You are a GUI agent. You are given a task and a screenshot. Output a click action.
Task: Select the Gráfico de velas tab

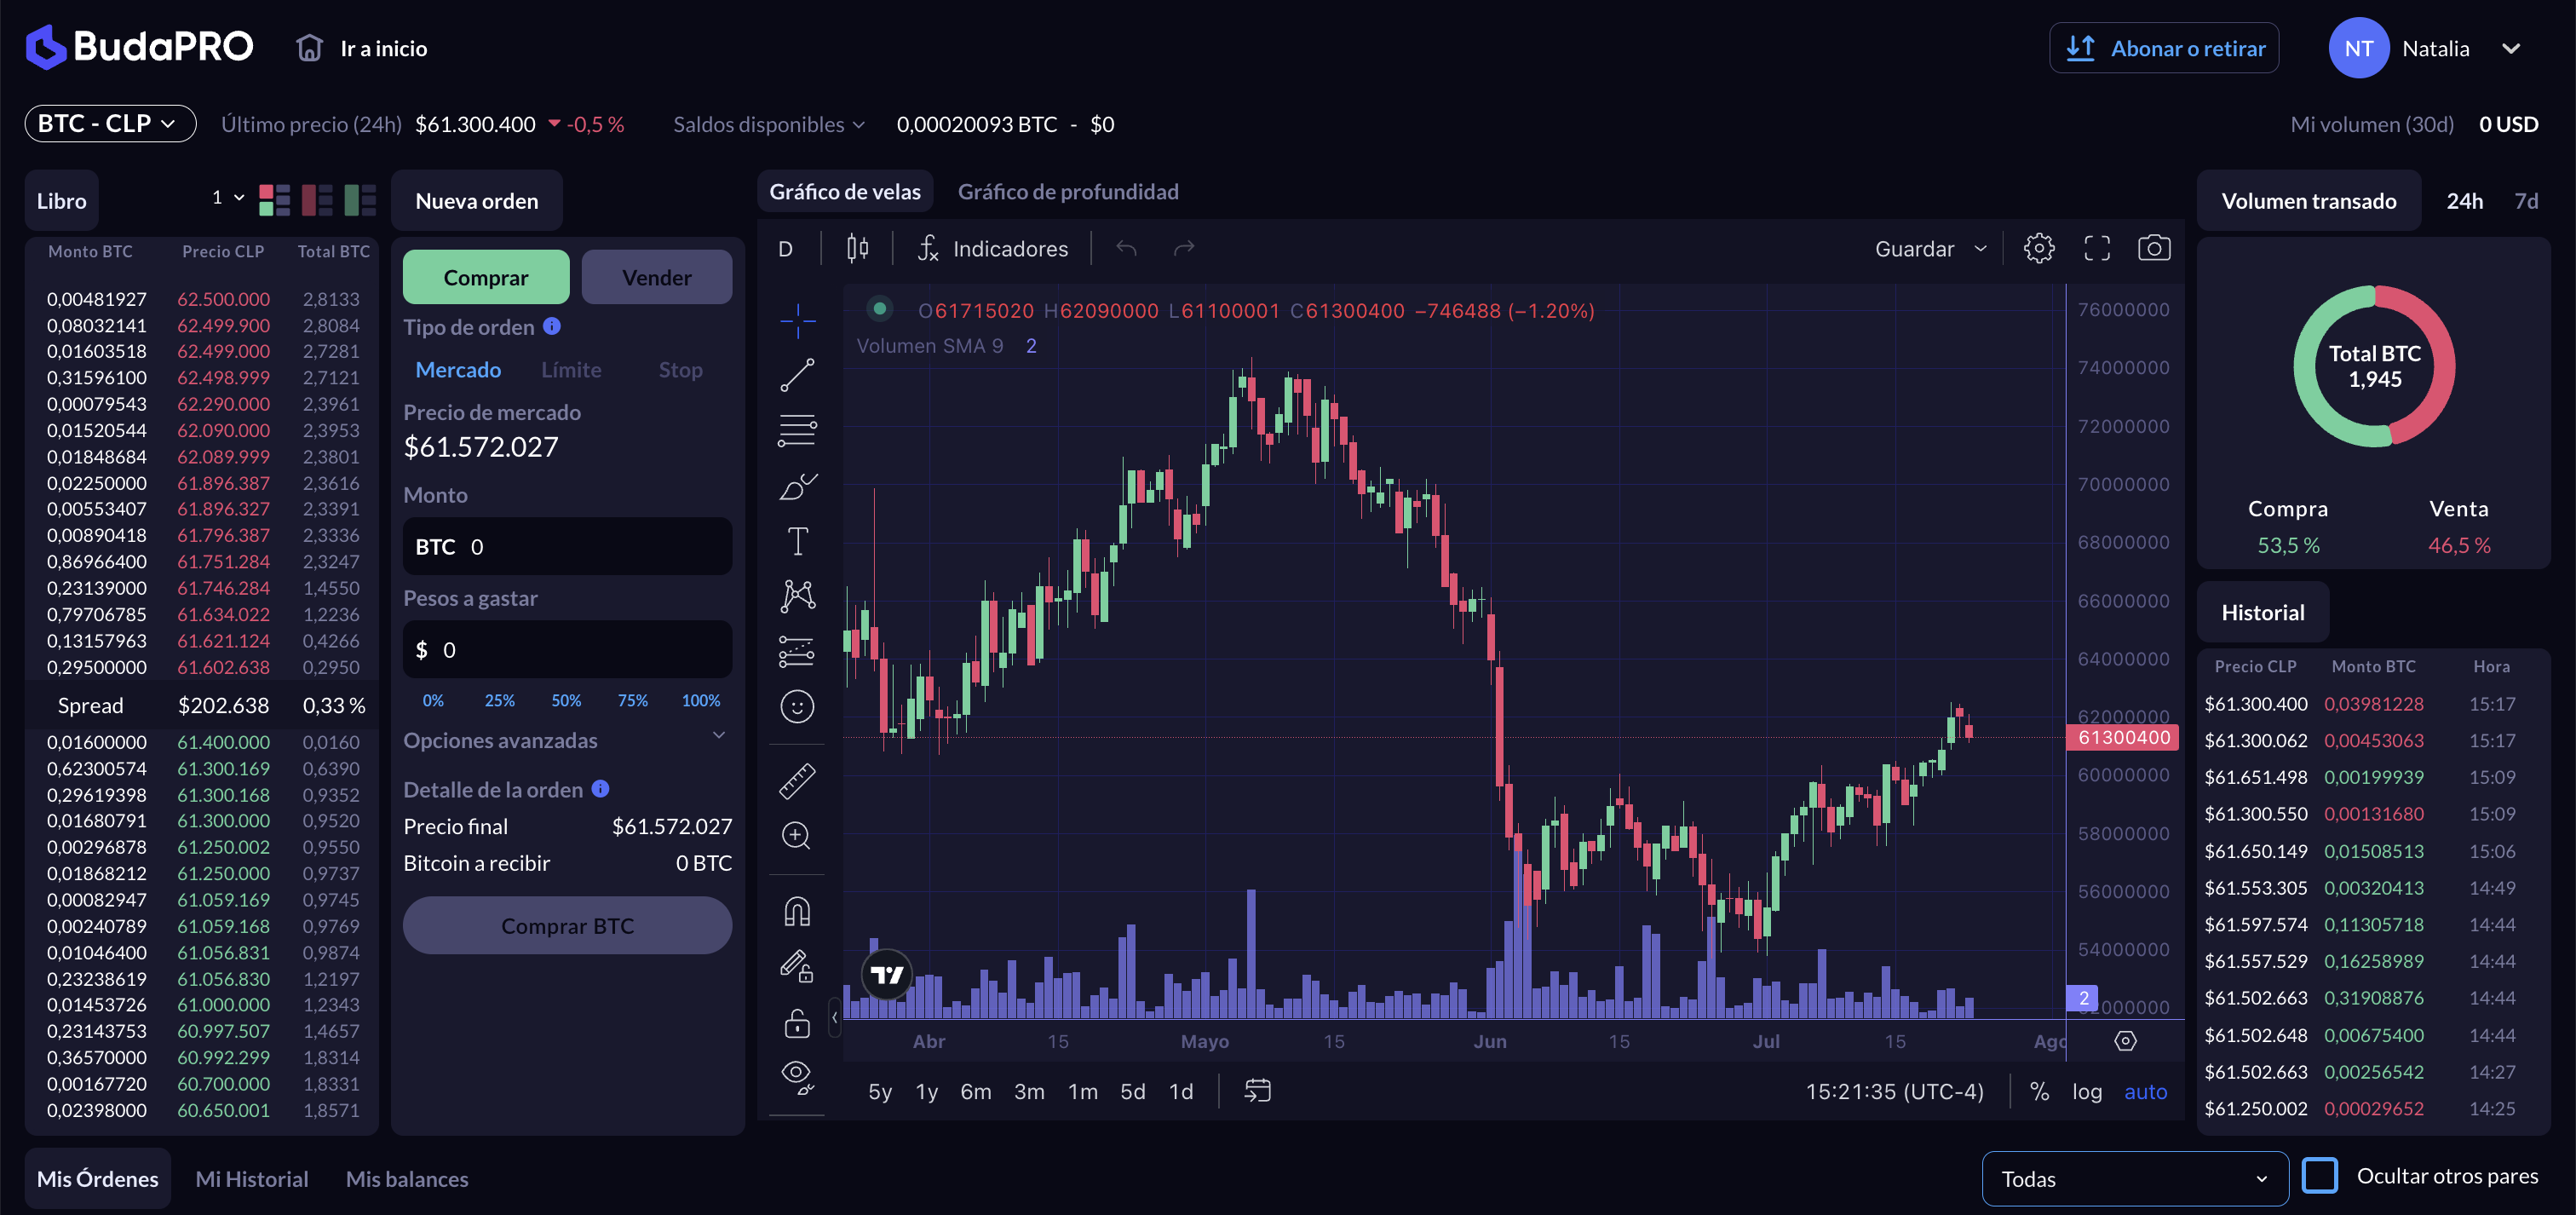point(844,191)
